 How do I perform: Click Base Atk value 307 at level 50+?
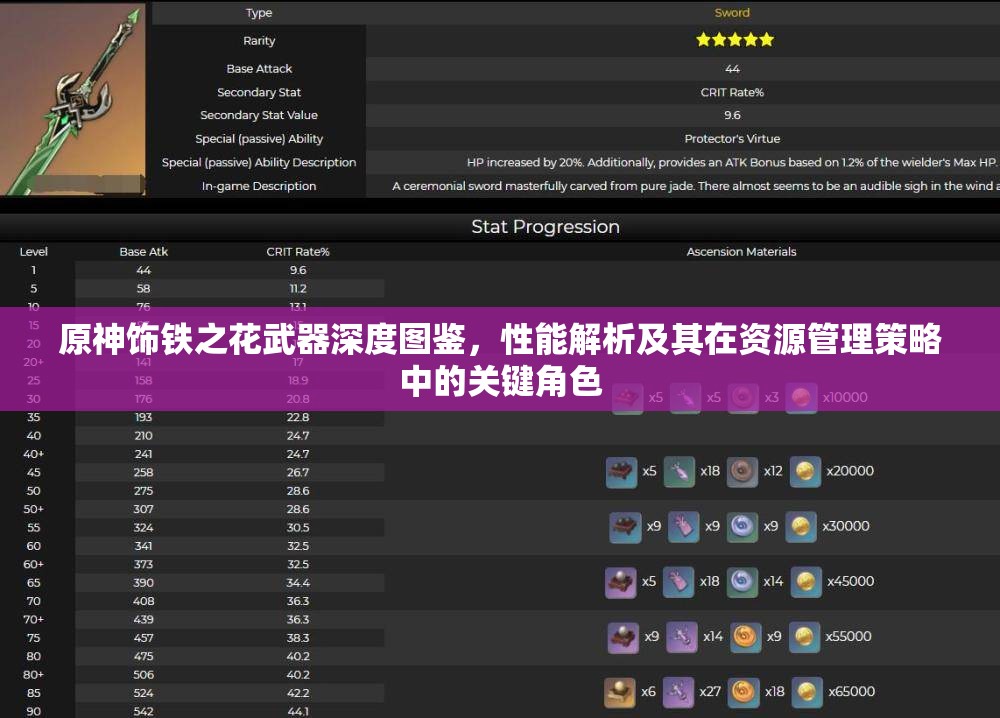click(143, 509)
